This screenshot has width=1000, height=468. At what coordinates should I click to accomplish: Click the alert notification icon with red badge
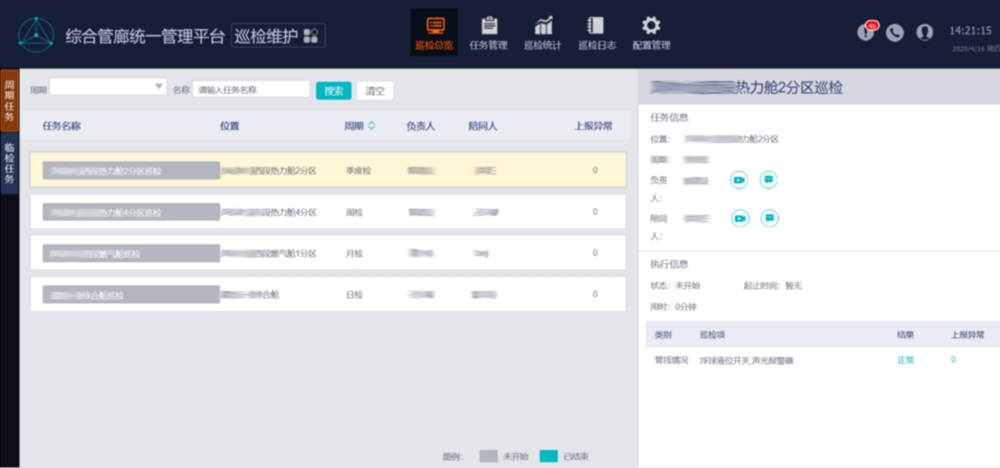(866, 32)
